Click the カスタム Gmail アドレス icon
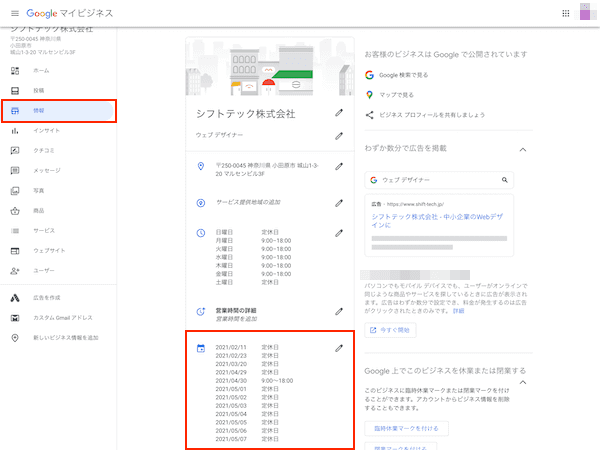 pyautogui.click(x=15, y=318)
